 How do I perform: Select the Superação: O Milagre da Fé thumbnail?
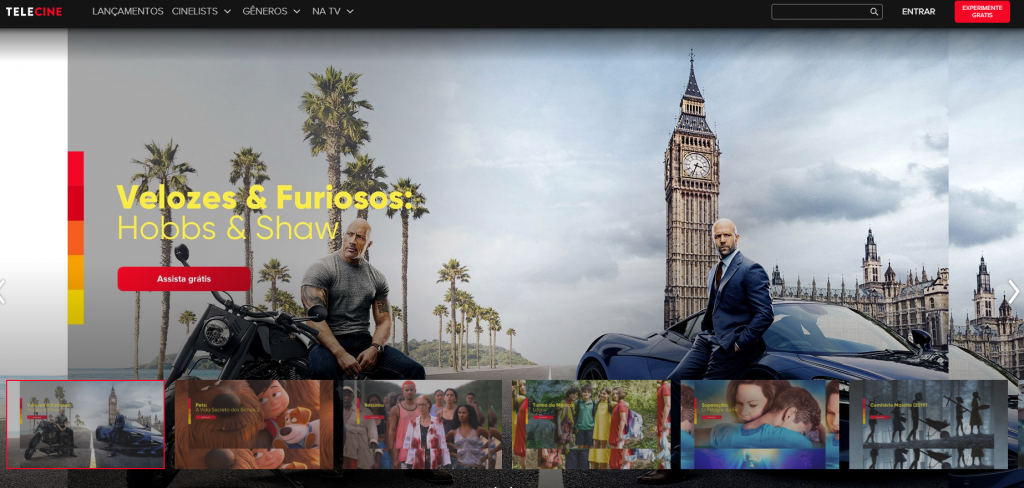pos(760,425)
